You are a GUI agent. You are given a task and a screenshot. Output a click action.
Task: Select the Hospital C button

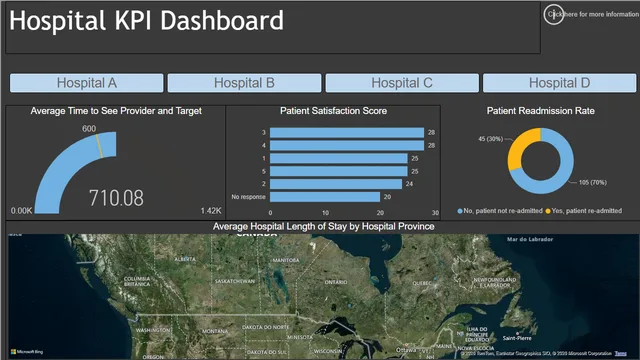[x=402, y=83]
